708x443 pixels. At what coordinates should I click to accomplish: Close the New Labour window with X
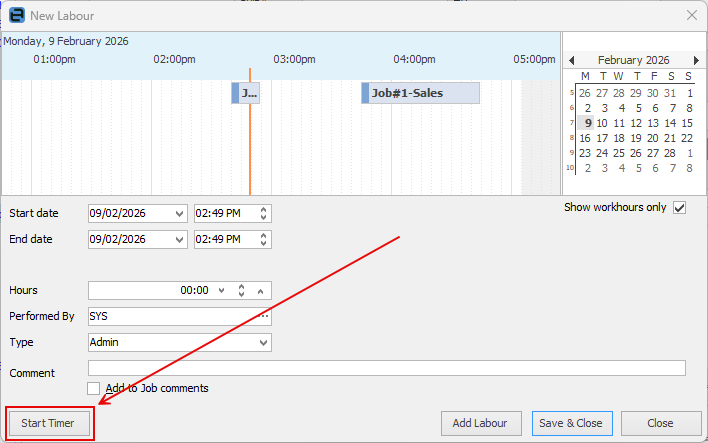tap(691, 15)
